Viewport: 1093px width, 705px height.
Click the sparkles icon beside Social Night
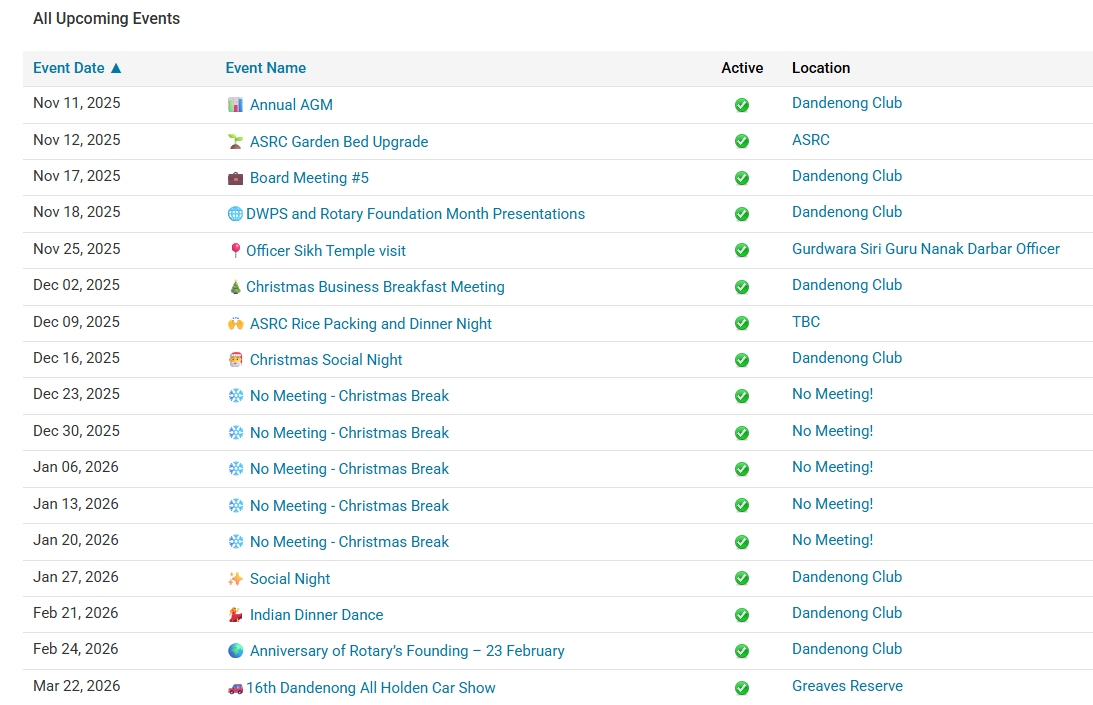tap(236, 579)
